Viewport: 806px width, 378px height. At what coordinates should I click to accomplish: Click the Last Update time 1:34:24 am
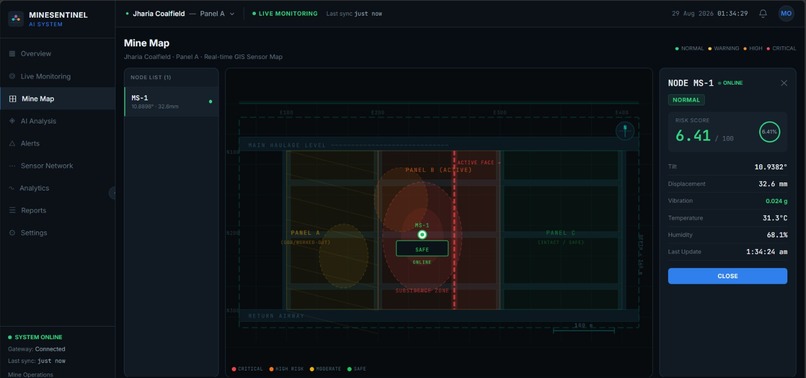click(x=766, y=252)
